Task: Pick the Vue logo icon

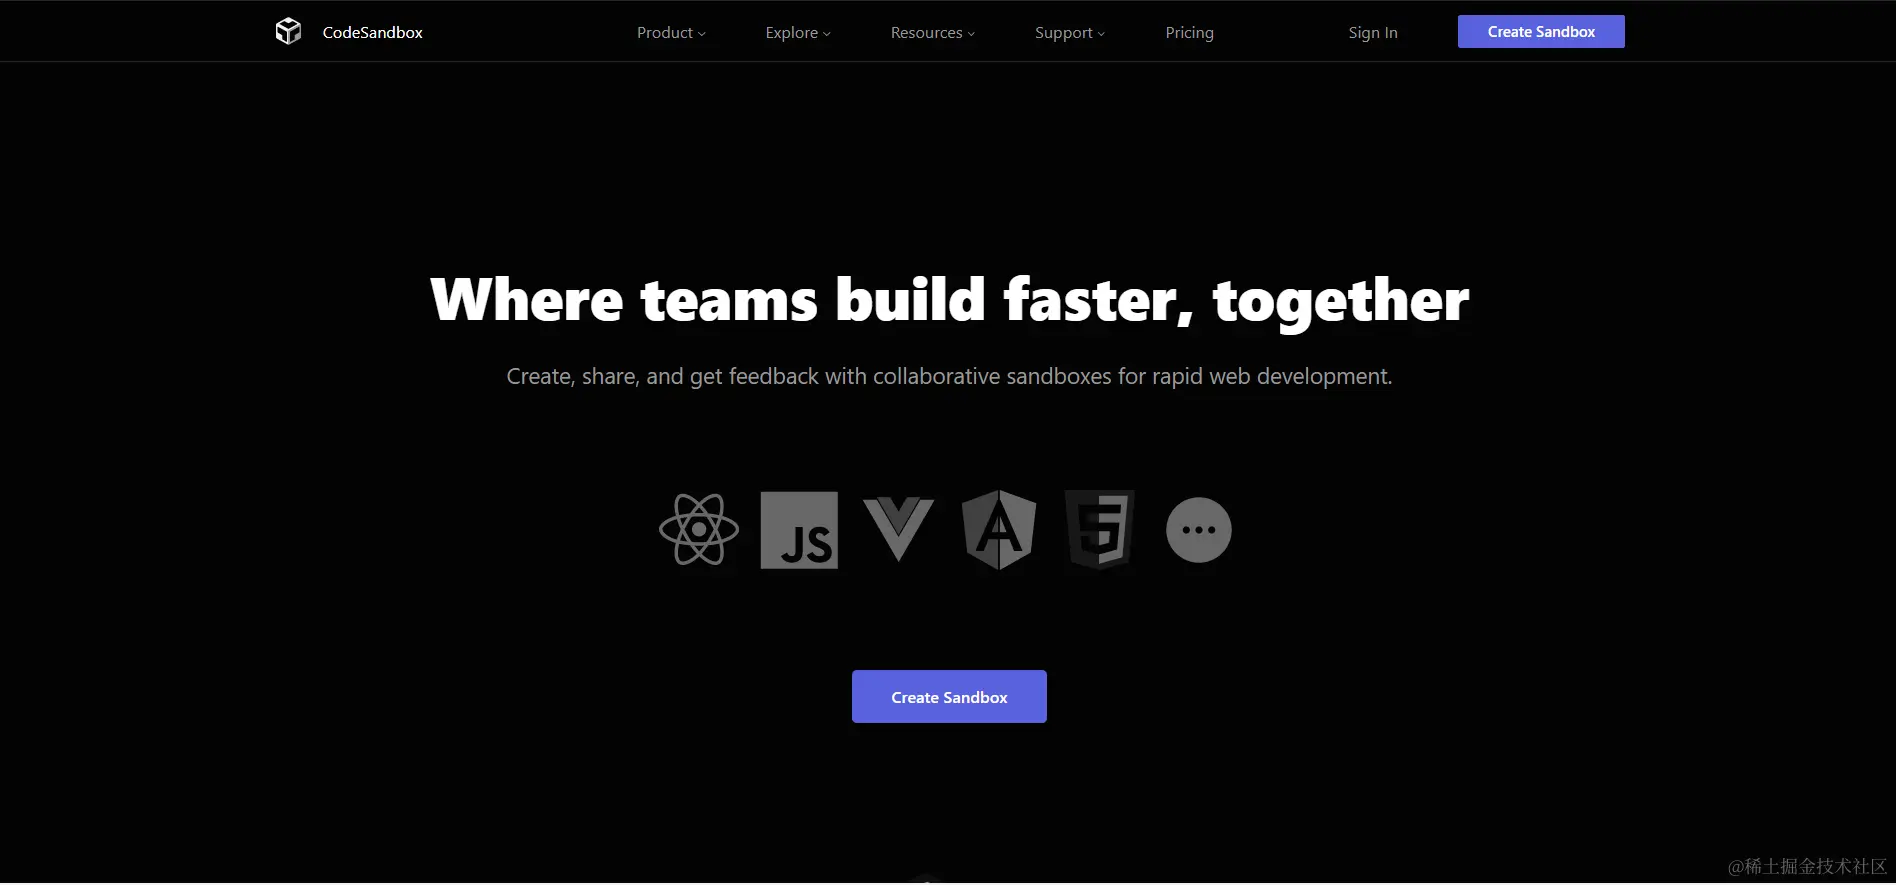Action: coord(898,529)
